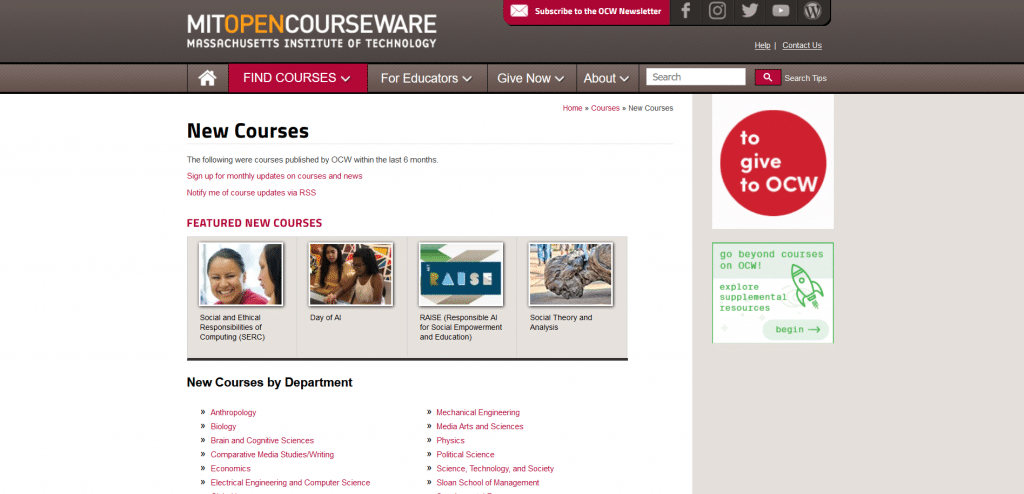
Task: Click begin on supplemental resources banner
Action: (795, 329)
